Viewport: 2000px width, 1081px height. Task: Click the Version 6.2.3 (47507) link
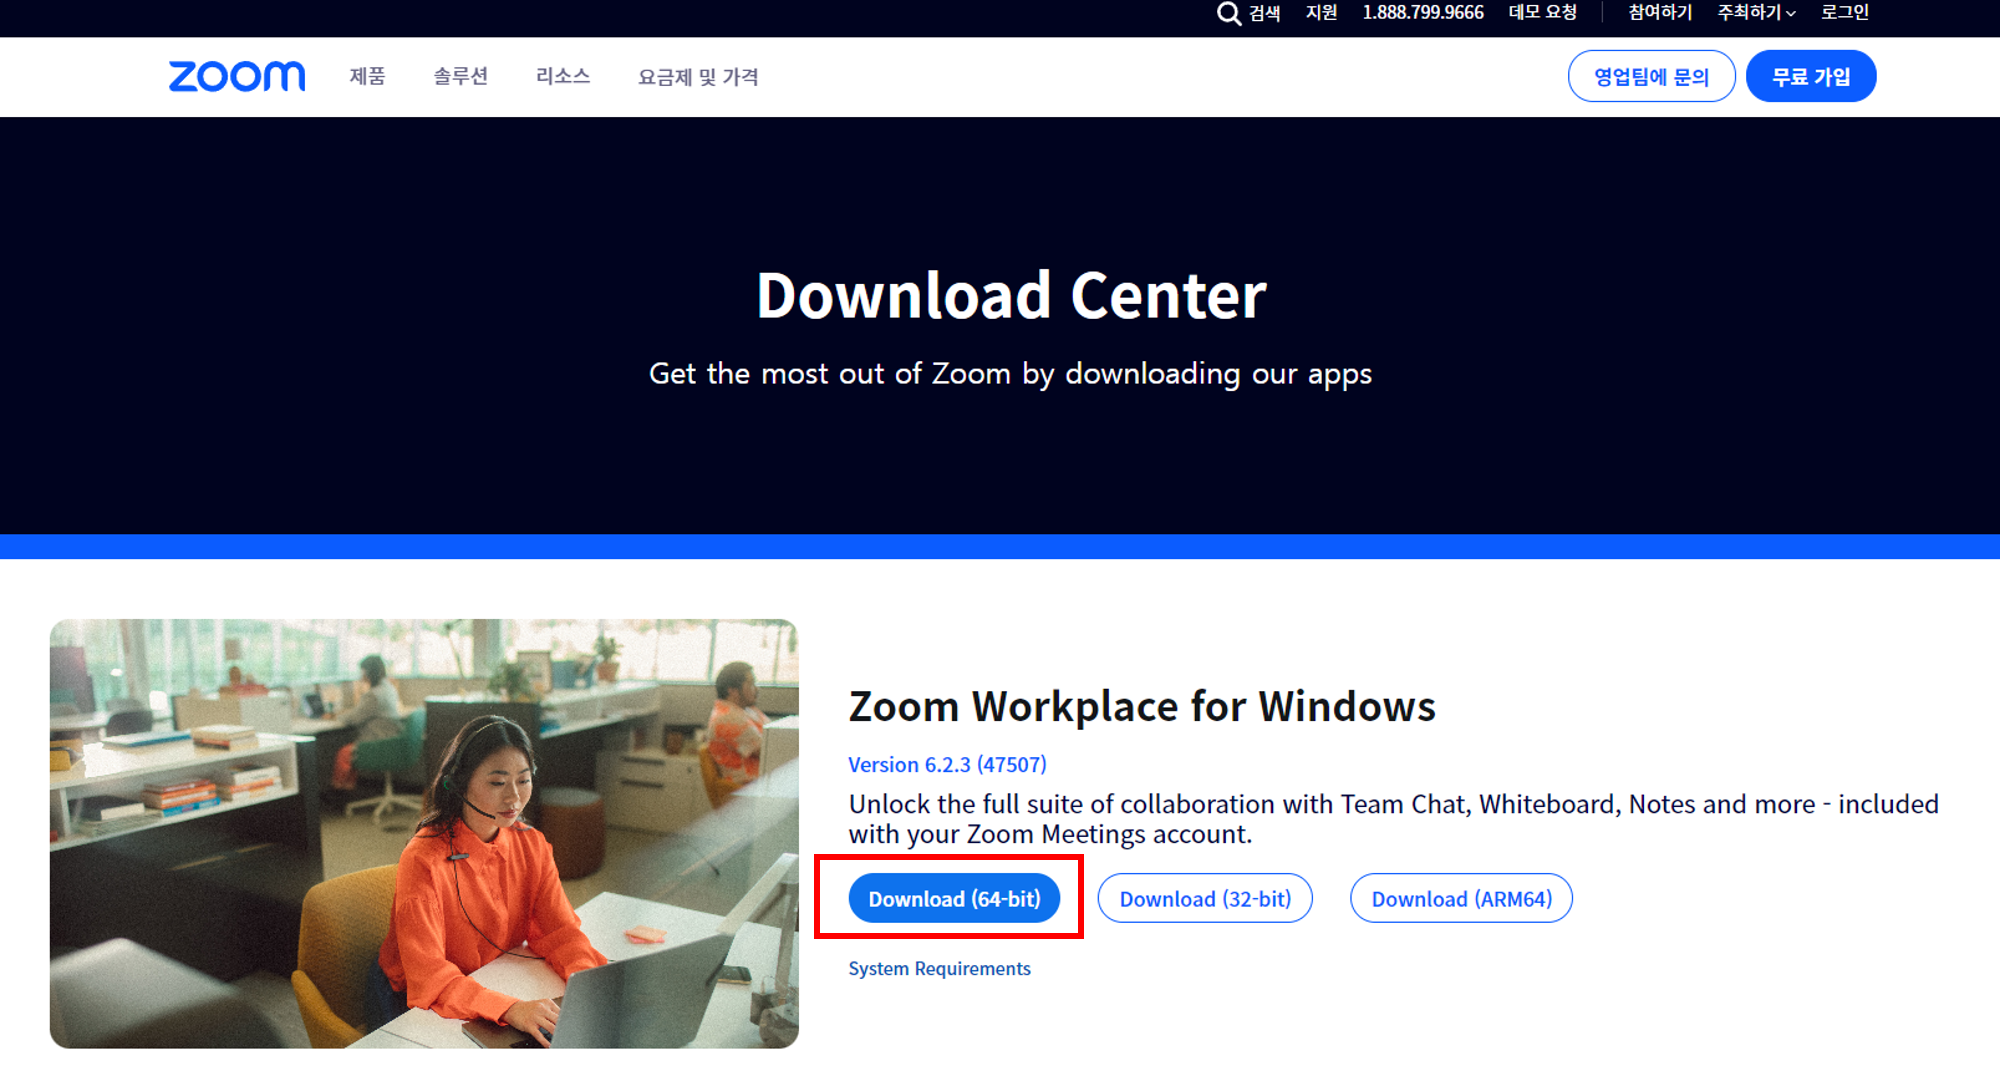pos(946,764)
